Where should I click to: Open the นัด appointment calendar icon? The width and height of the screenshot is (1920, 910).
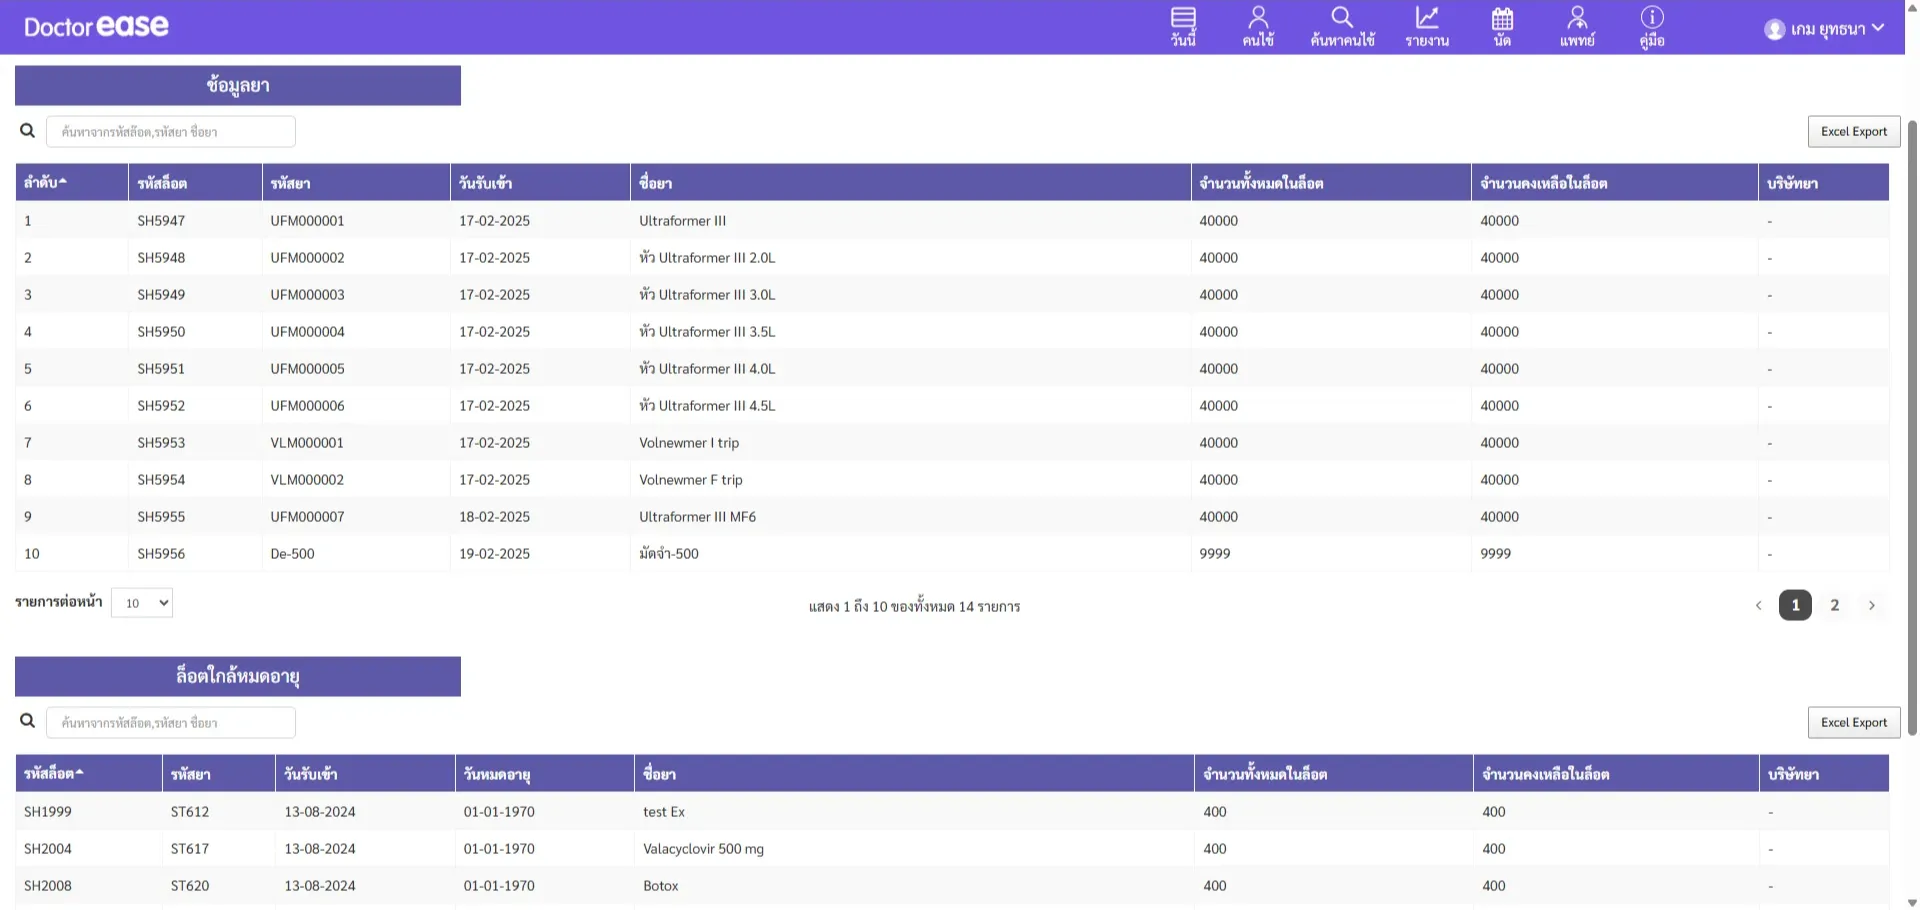(x=1502, y=27)
